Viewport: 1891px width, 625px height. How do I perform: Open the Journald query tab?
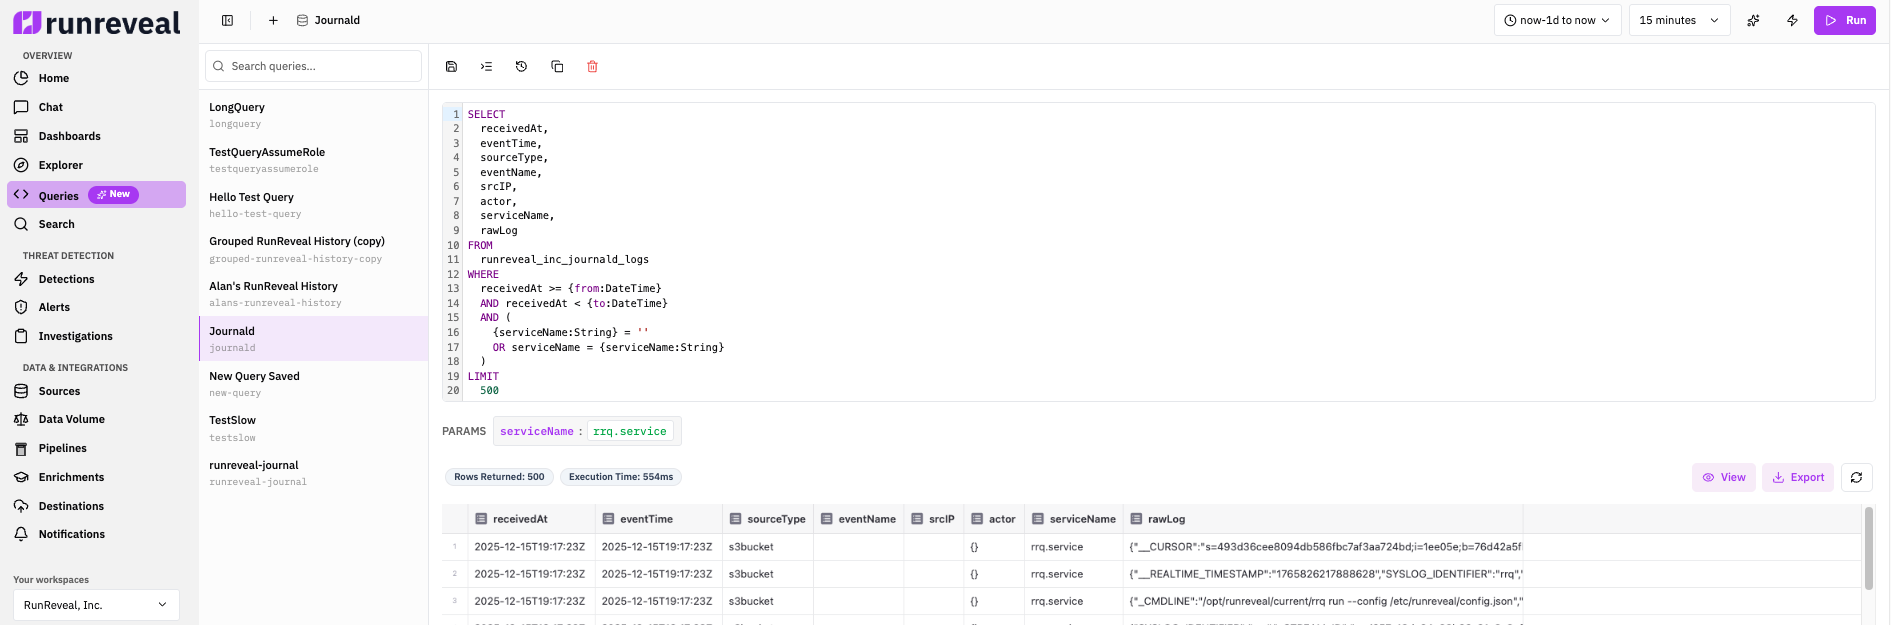click(328, 20)
